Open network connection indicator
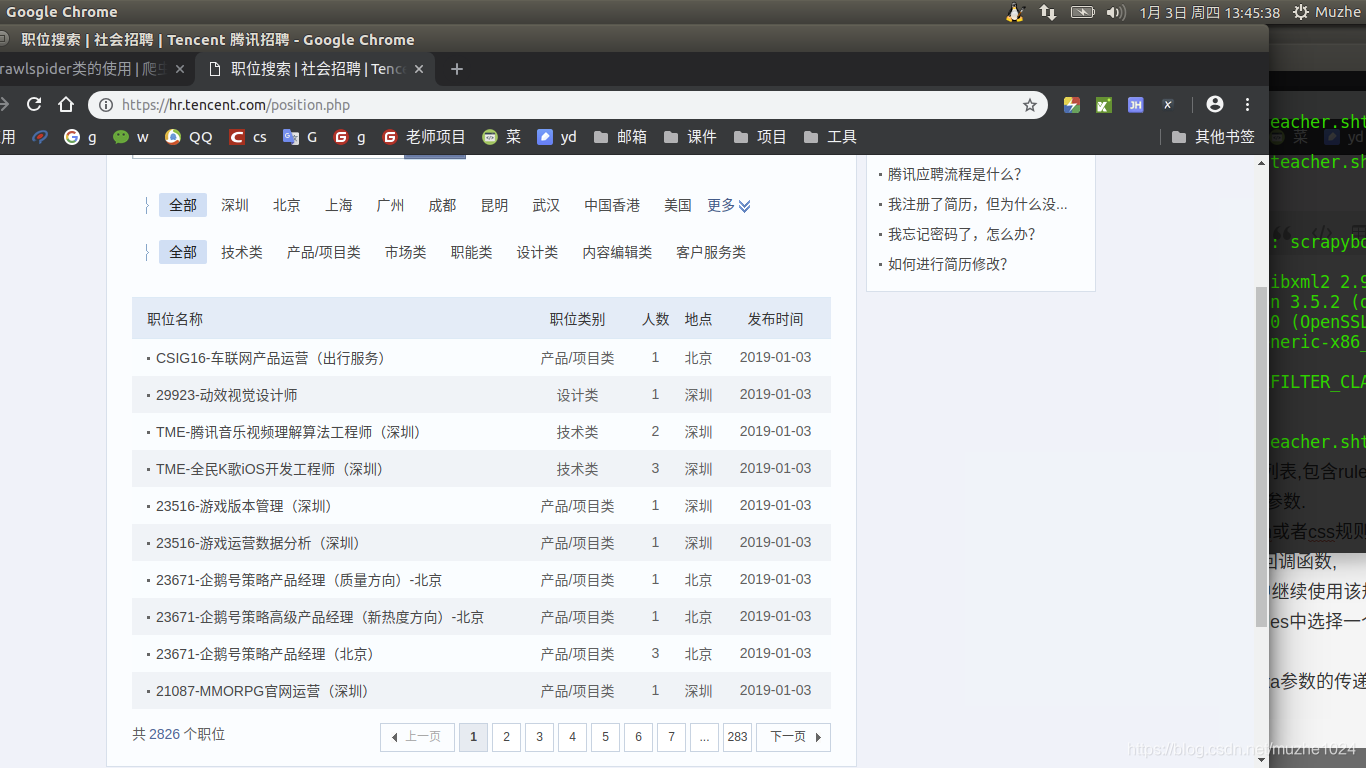The height and width of the screenshot is (768, 1366). pyautogui.click(x=1048, y=12)
